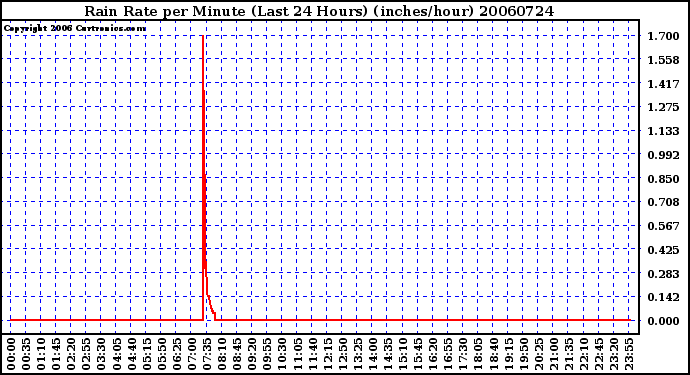The height and width of the screenshot is (375, 690).
Task: Select the 01:45 x-axis label
Action: pos(56,355)
